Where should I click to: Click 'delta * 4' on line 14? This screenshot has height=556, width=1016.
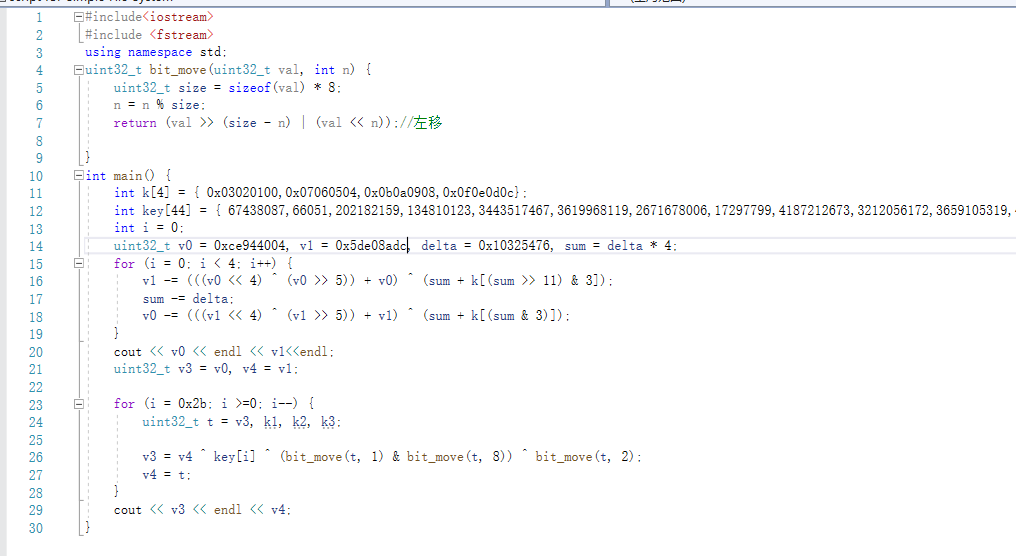point(640,246)
